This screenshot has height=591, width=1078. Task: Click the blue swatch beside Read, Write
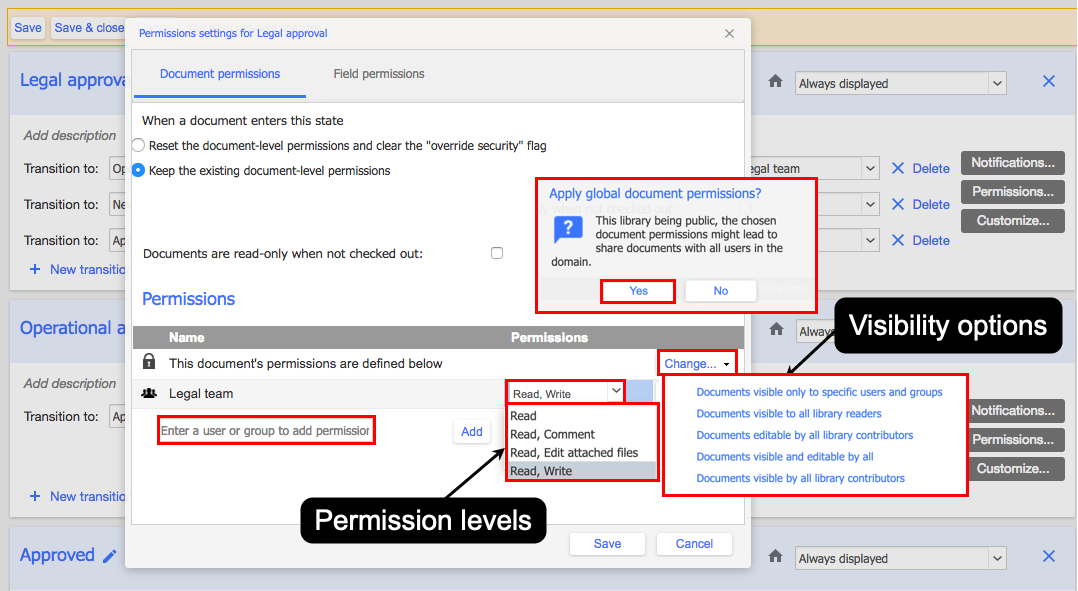(640, 392)
